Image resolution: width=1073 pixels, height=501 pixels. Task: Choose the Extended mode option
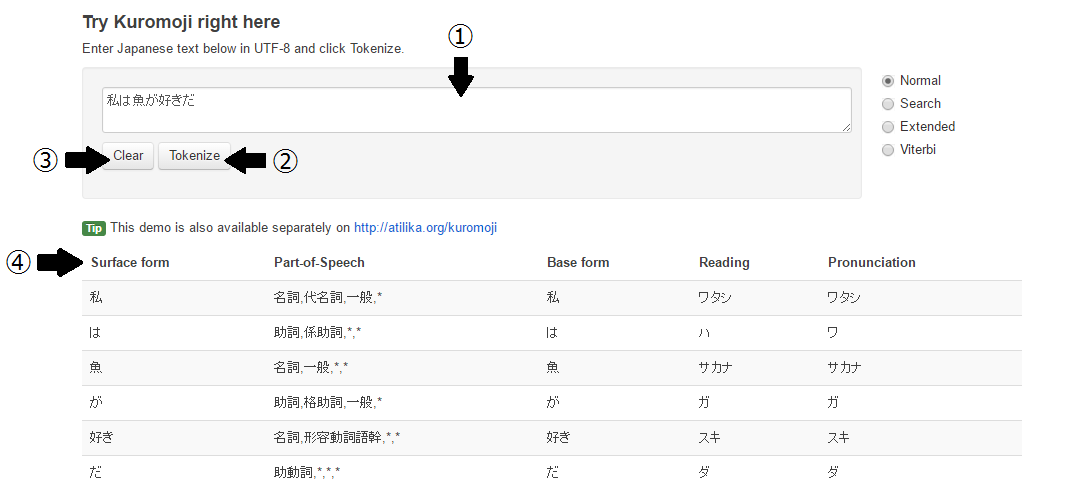[x=888, y=127]
